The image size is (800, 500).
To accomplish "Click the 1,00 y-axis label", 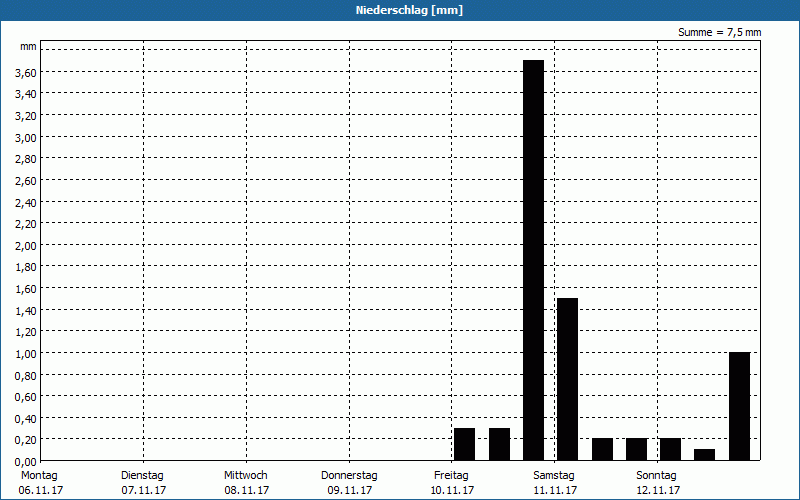I will [x=26, y=354].
